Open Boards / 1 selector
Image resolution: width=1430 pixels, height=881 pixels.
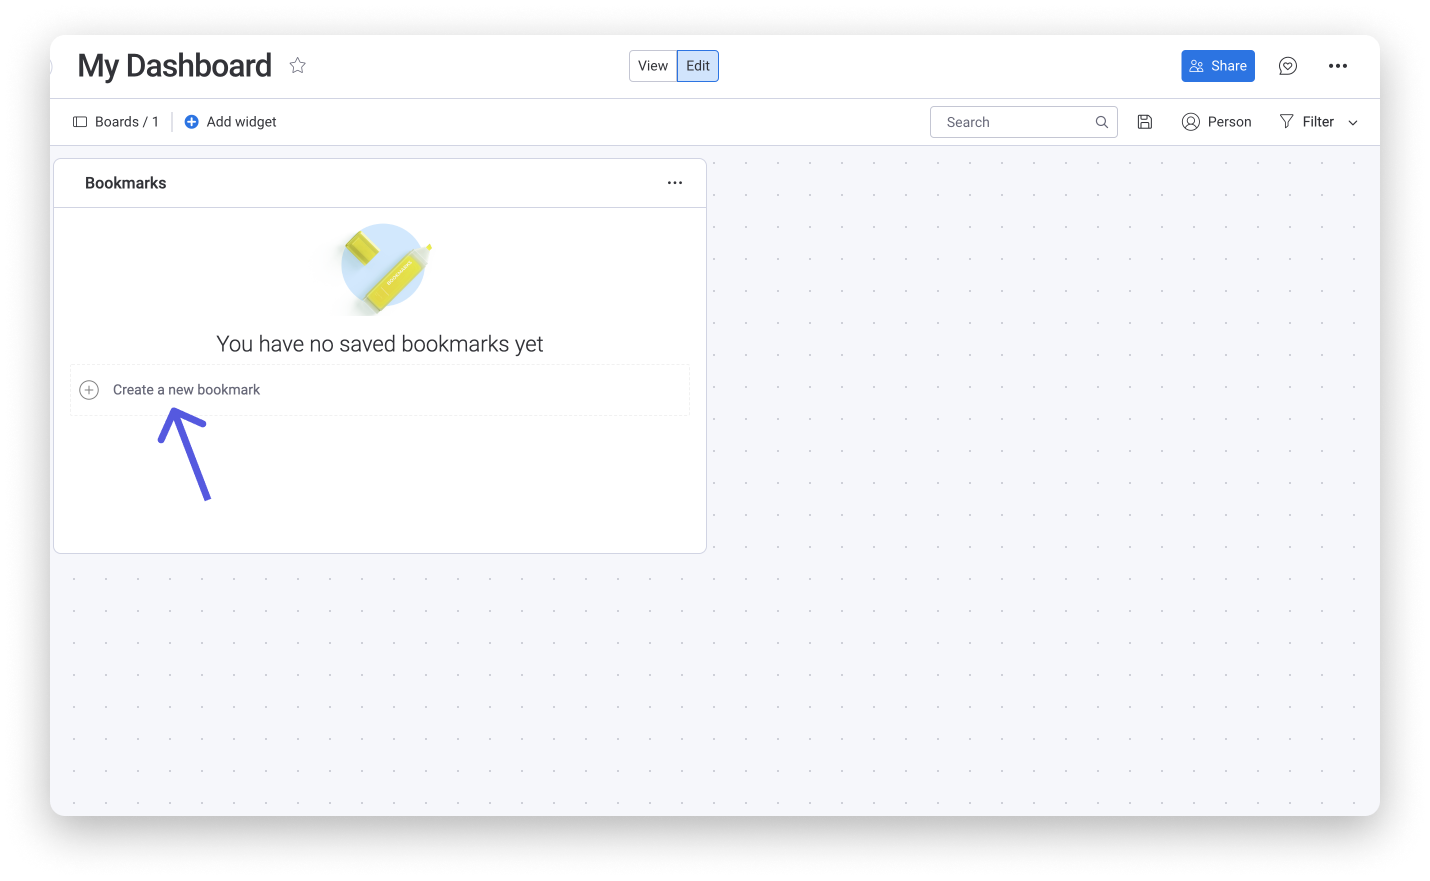tap(116, 122)
